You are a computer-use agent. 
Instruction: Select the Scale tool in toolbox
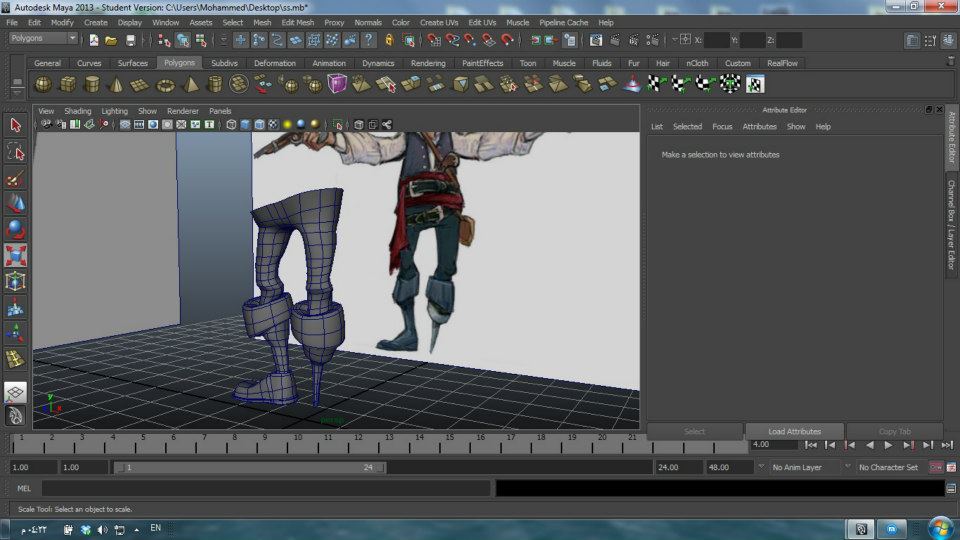(15, 255)
